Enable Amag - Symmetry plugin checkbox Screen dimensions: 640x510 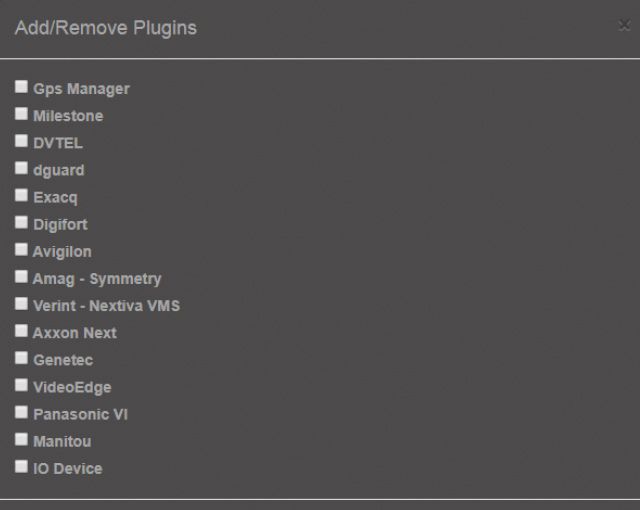pos(21,276)
